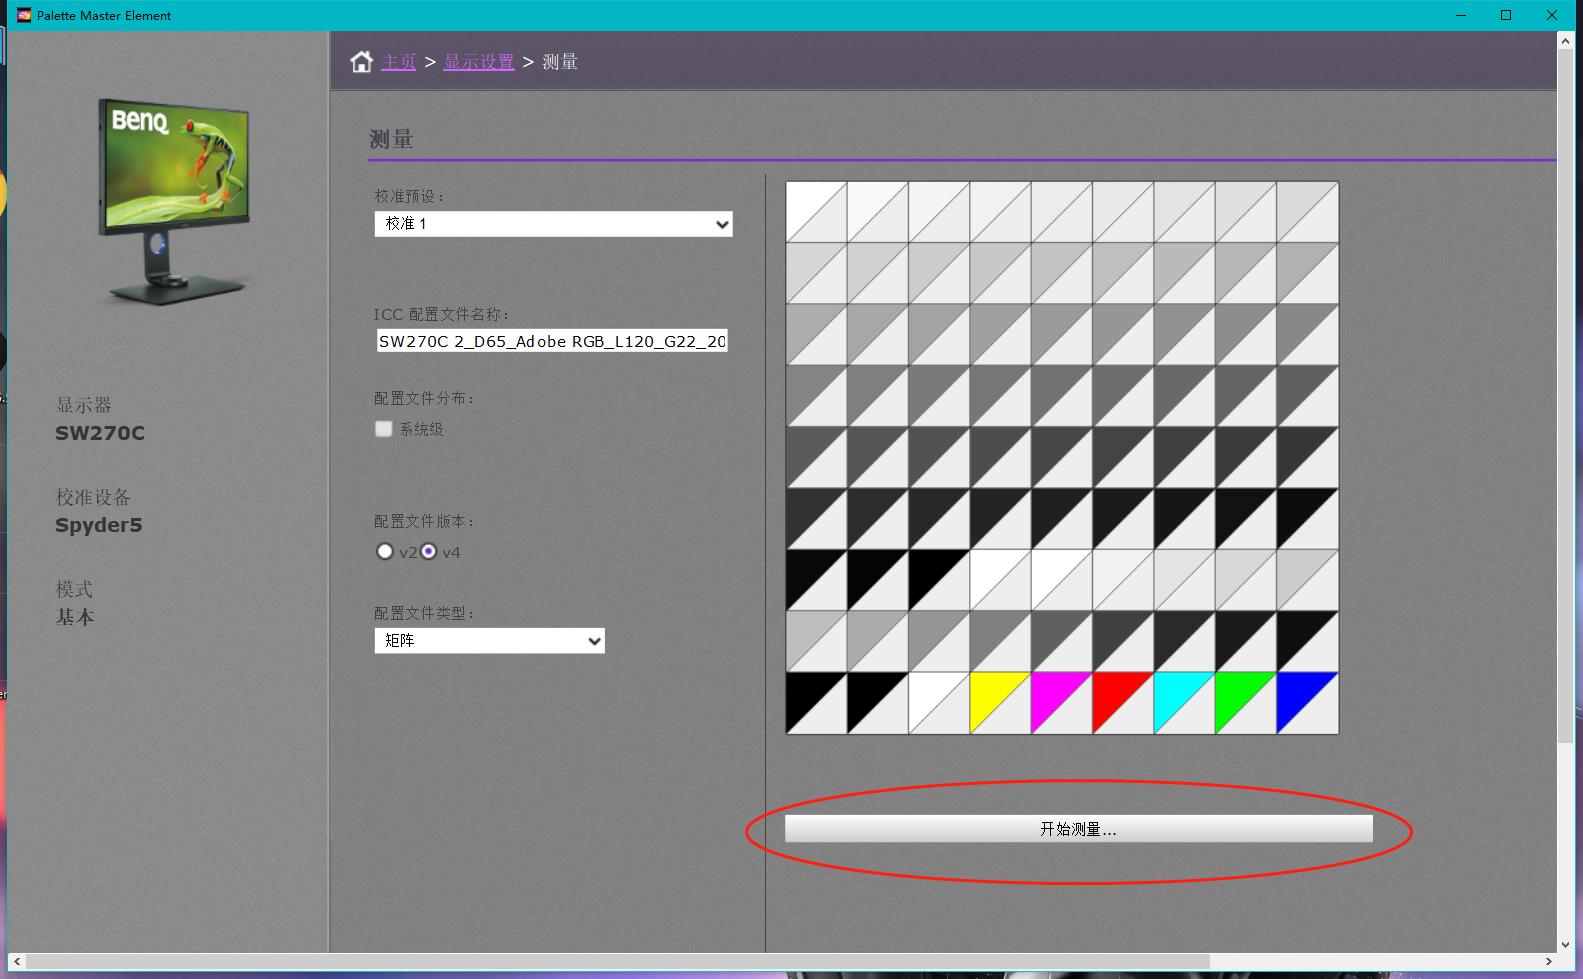Select the v4 profile version radio
The image size is (1583, 979).
[429, 551]
